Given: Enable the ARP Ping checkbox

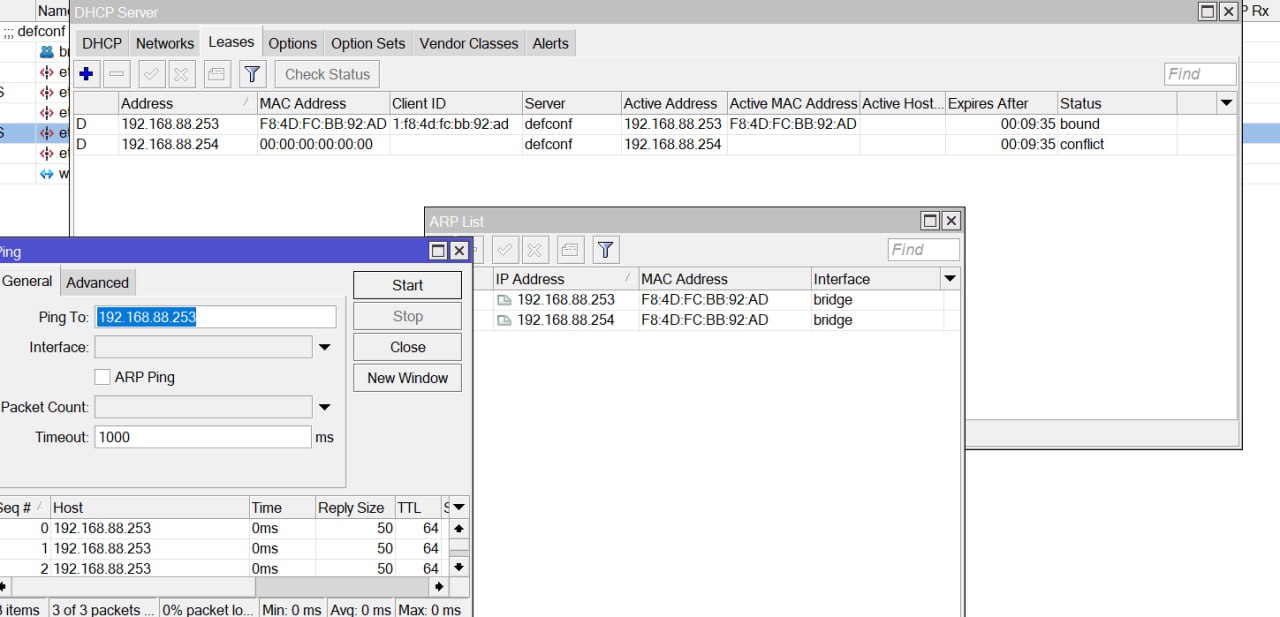Looking at the screenshot, I should [x=102, y=377].
